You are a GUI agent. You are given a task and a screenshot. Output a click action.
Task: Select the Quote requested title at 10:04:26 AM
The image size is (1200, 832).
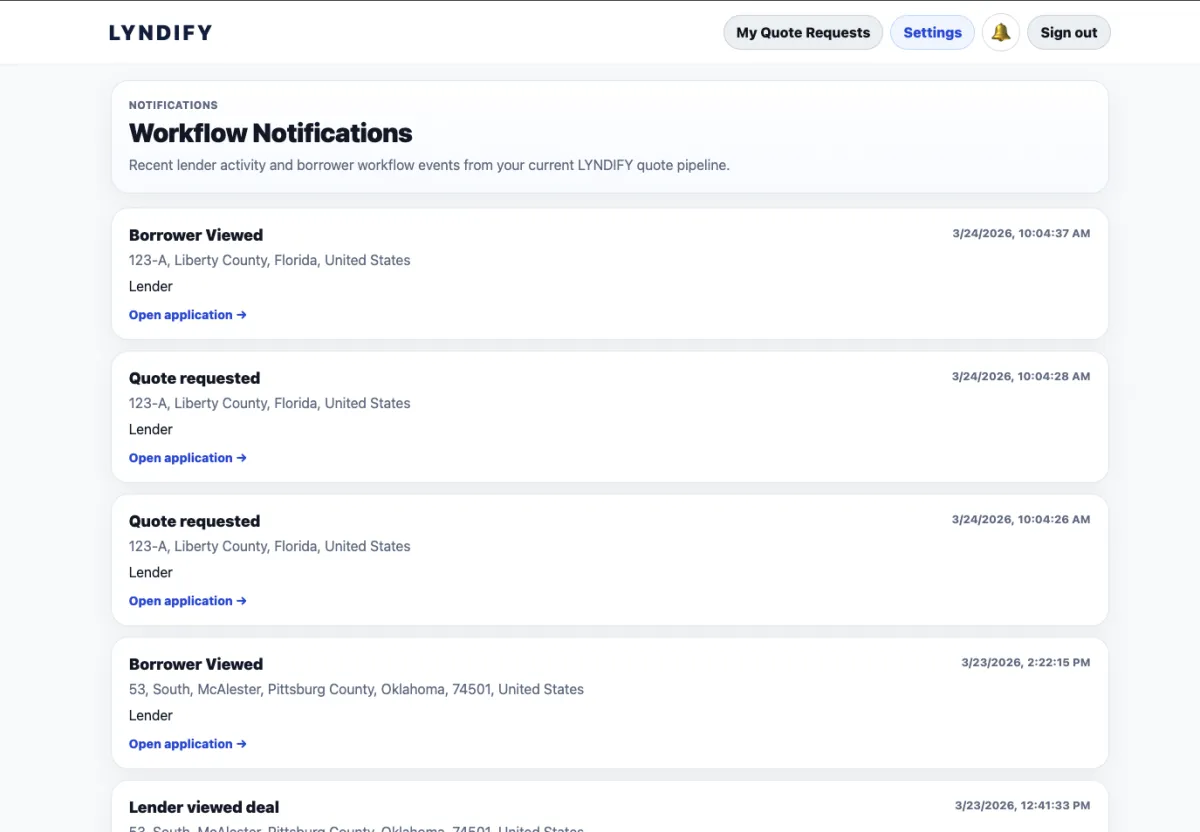(x=194, y=521)
